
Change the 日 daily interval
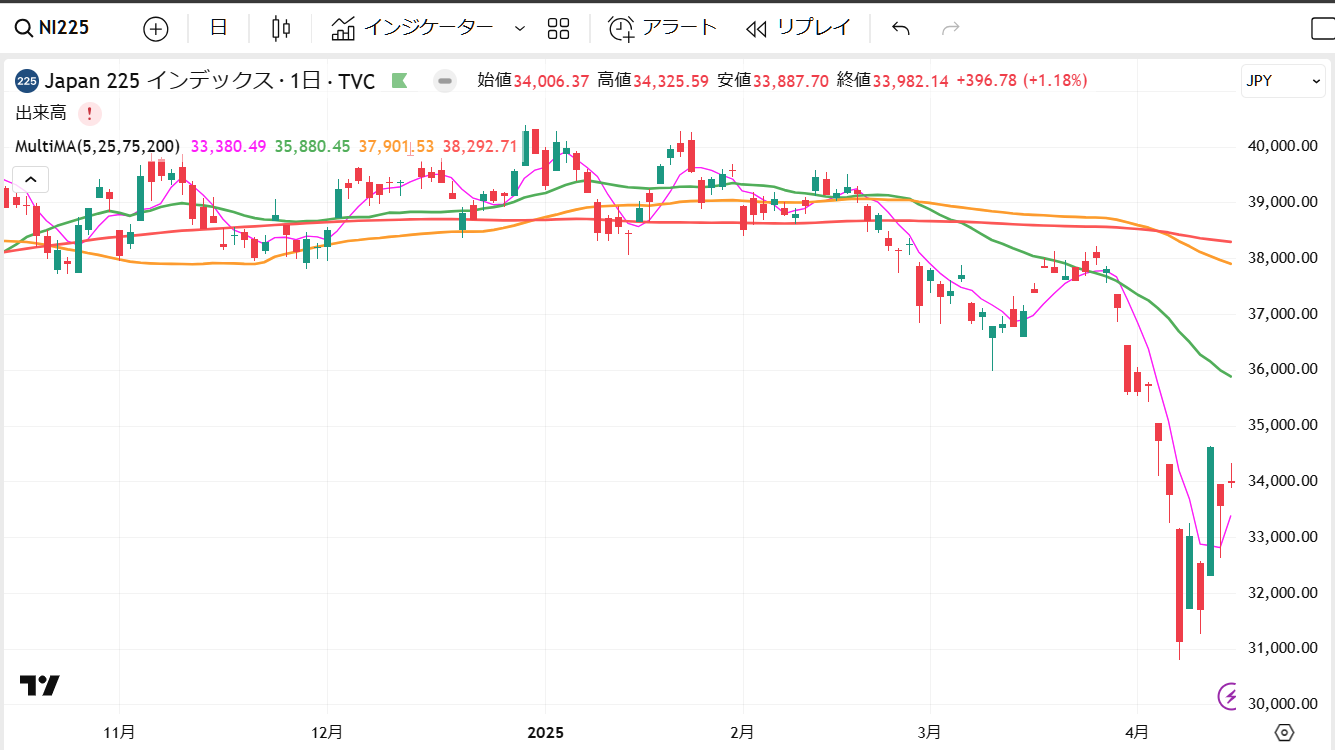[218, 28]
